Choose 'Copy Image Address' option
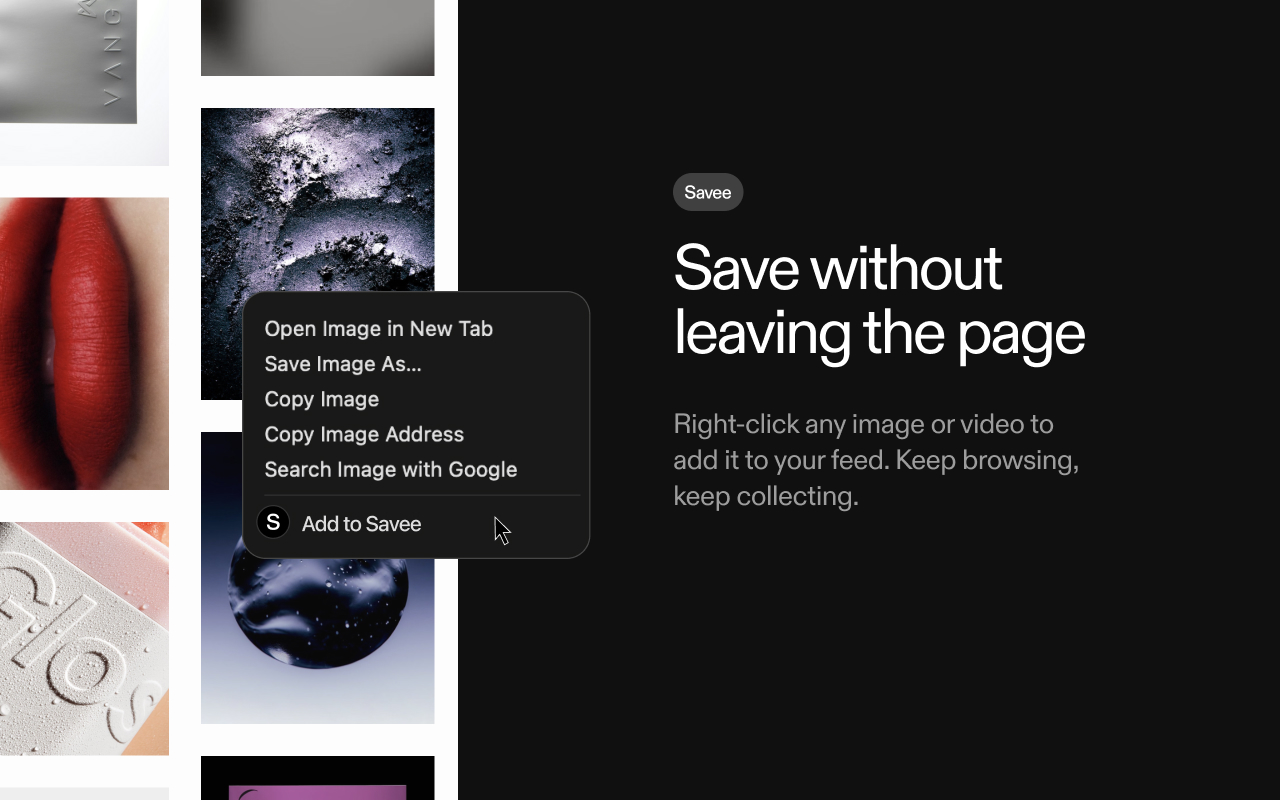 pyautogui.click(x=364, y=434)
